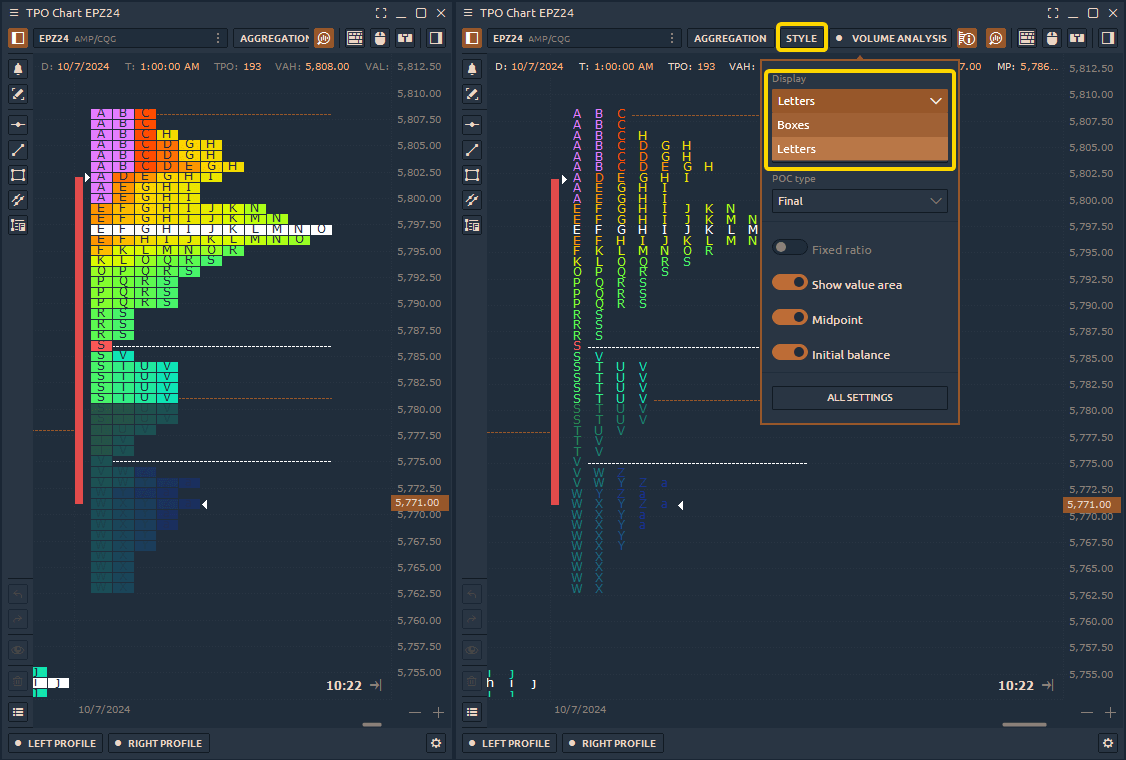Turn off Show value area switch
Image resolution: width=1126 pixels, height=760 pixels.
789,284
